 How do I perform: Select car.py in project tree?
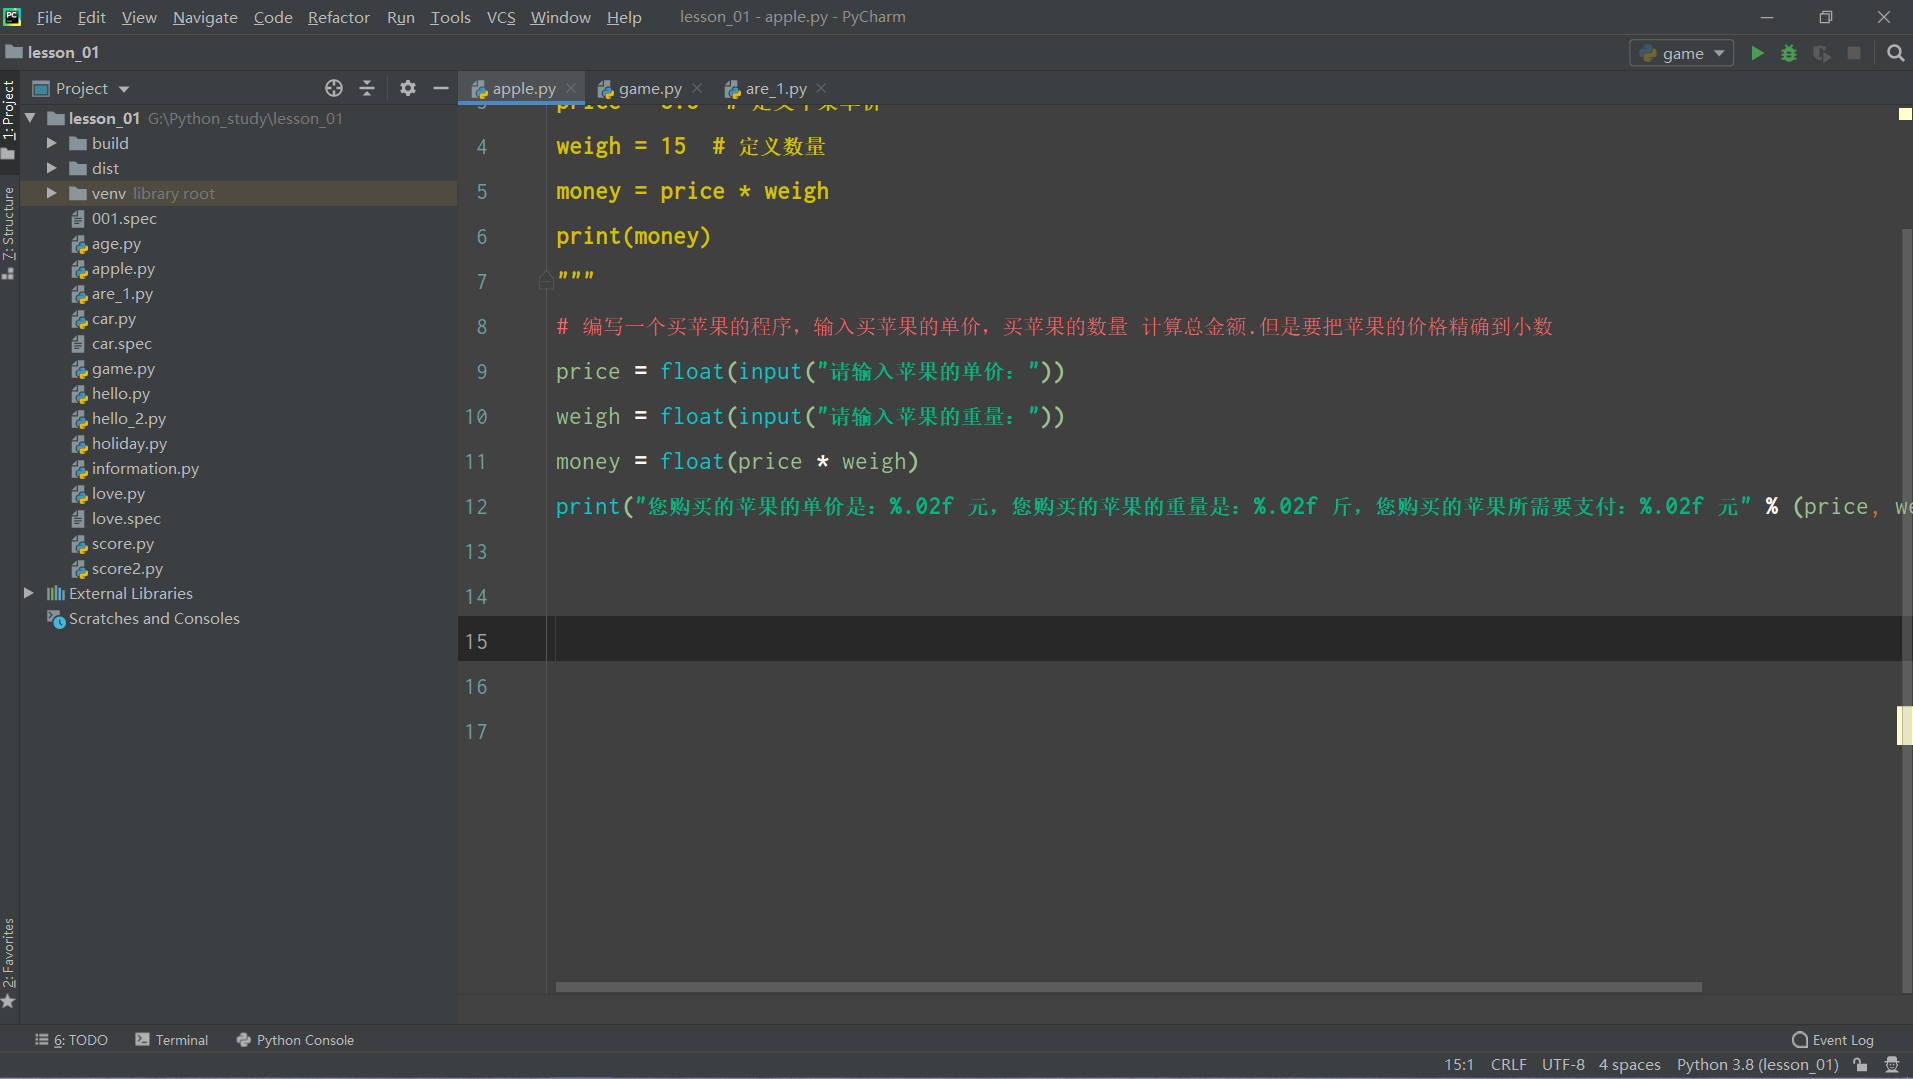click(x=113, y=318)
